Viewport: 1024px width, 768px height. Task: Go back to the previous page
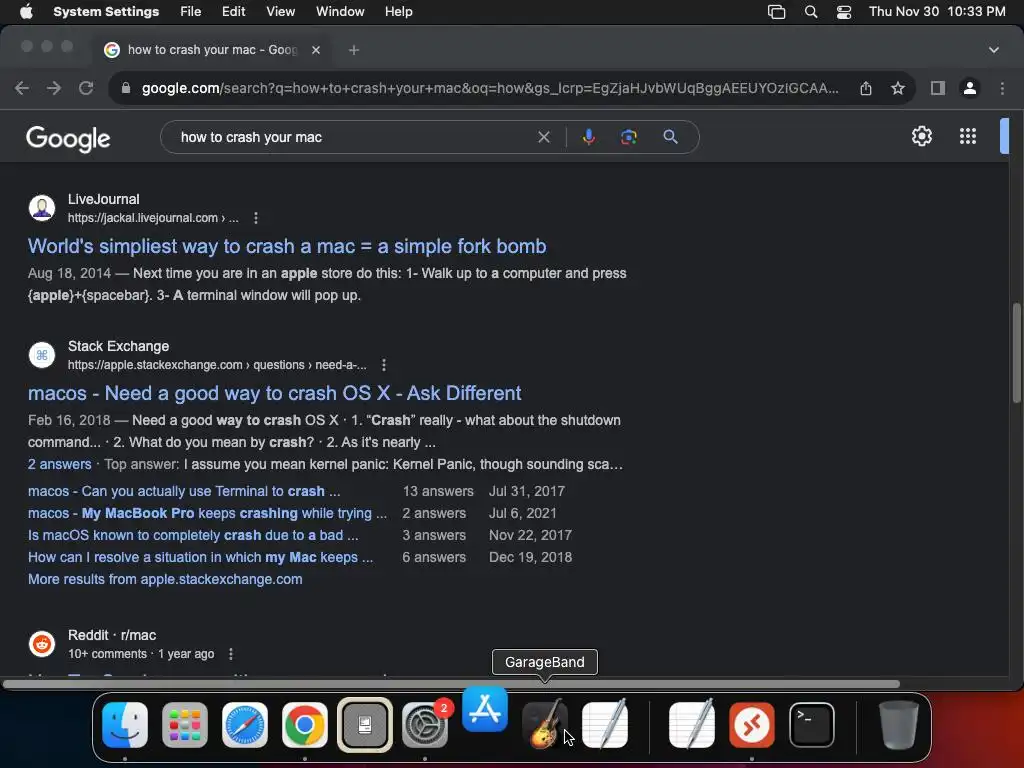(x=22, y=88)
